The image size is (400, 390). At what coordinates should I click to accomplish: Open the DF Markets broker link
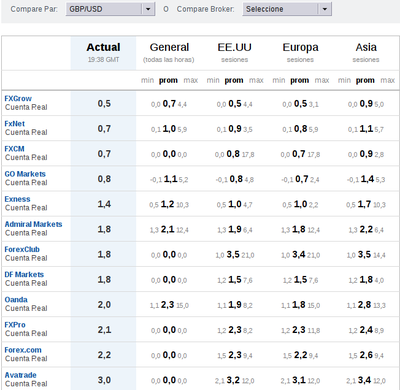click(24, 275)
